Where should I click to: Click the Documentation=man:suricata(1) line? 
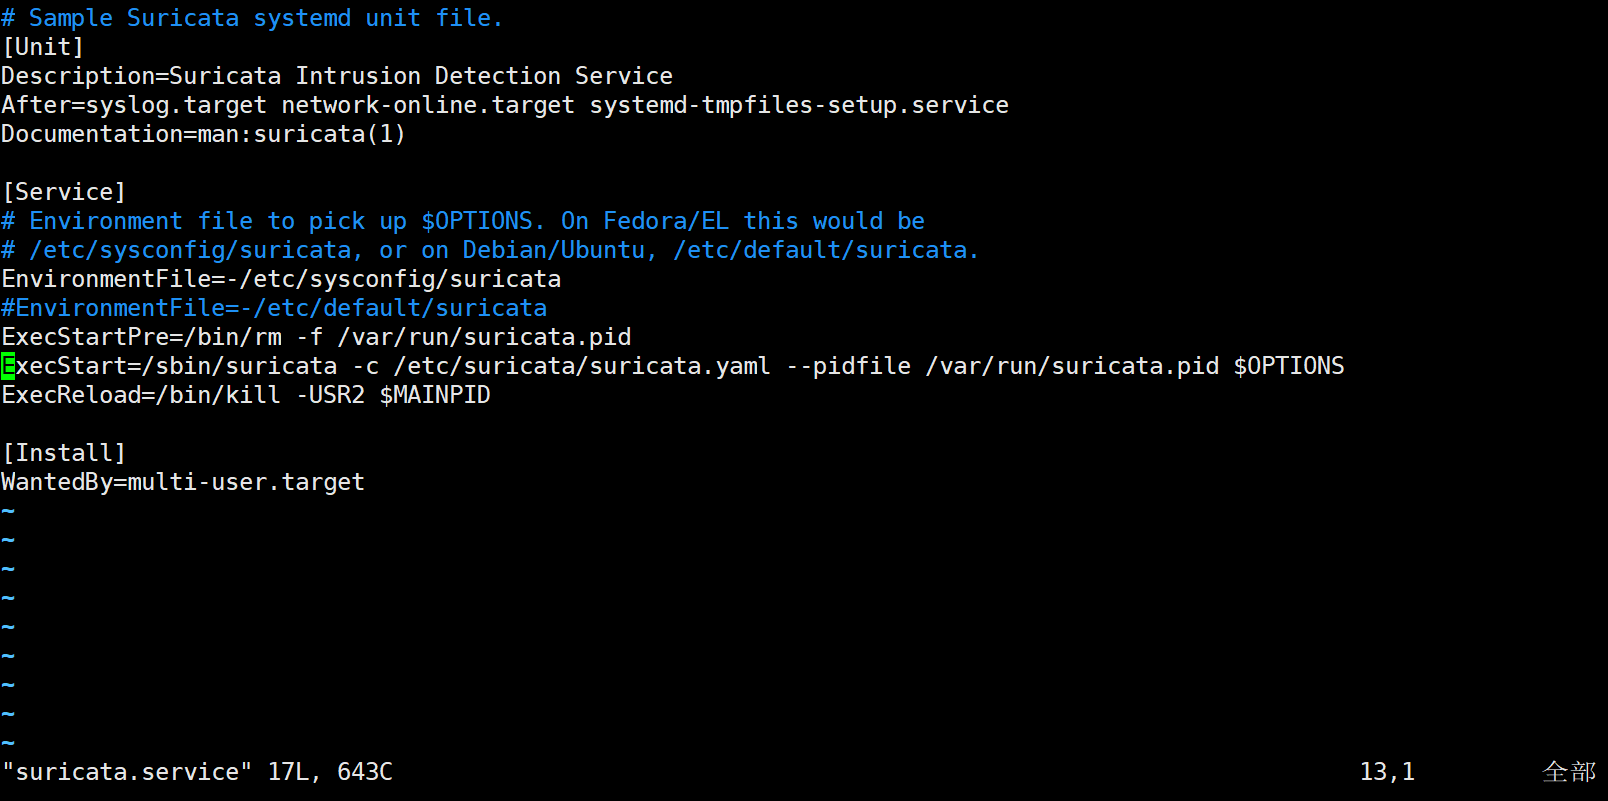203,134
